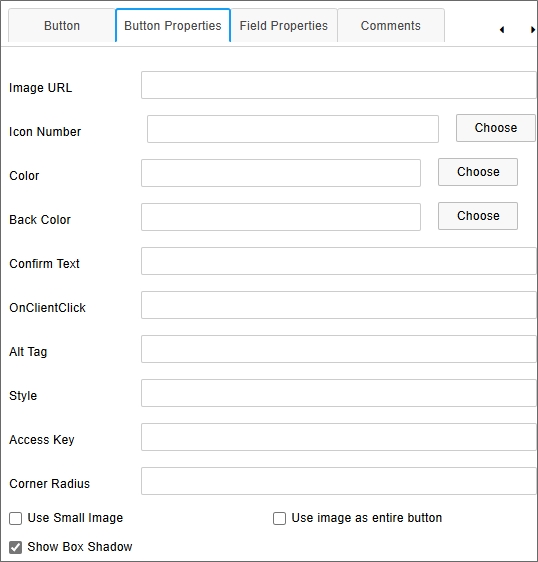
Task: Click Choose button for Back Color
Action: [478, 216]
